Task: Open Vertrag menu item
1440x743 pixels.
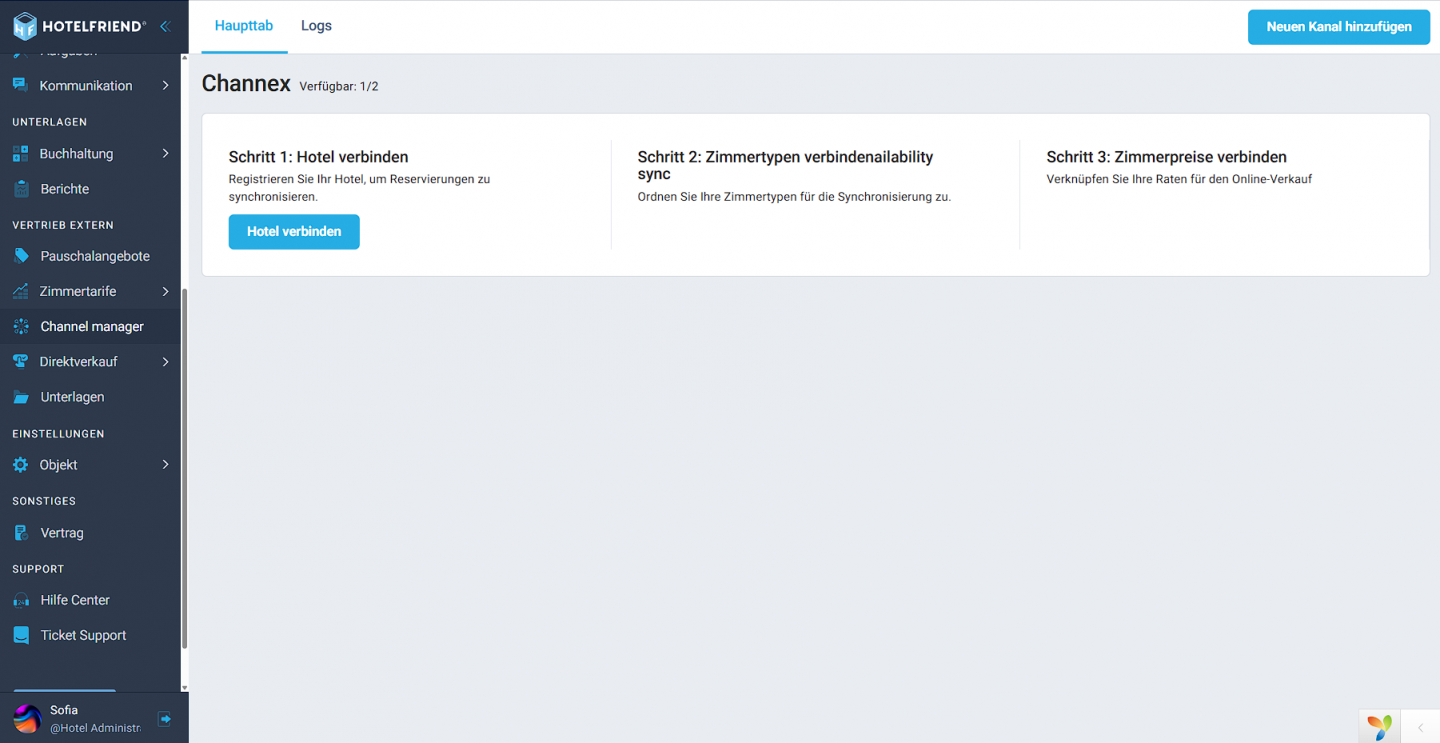Action: tap(90, 533)
